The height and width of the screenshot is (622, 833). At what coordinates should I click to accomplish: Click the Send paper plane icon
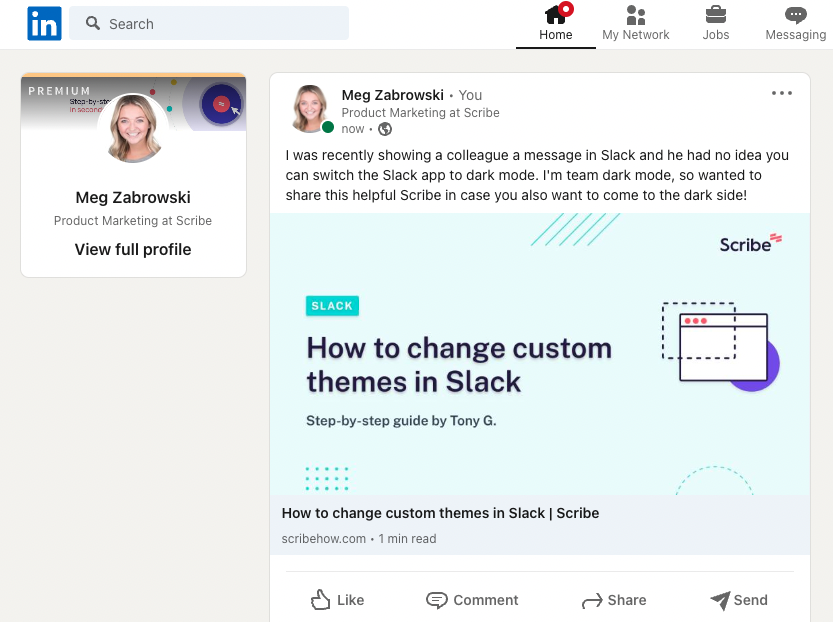[720, 601]
